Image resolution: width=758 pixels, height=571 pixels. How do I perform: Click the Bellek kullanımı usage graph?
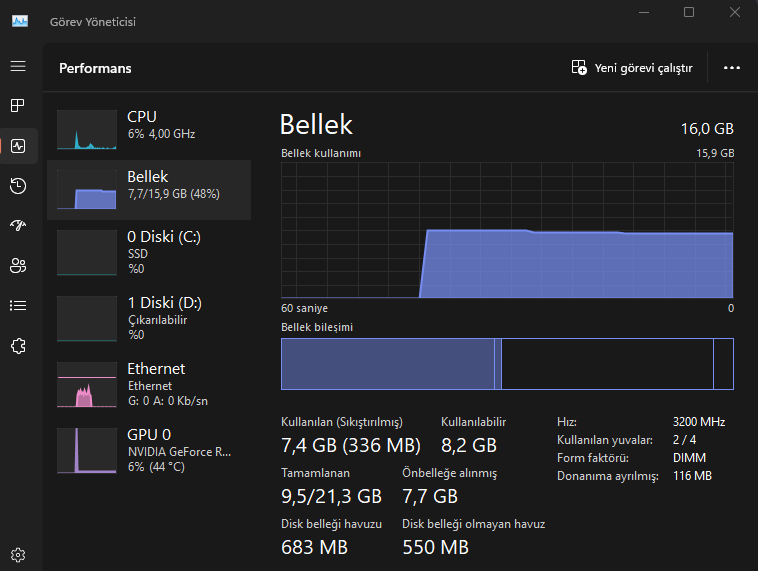(x=507, y=230)
